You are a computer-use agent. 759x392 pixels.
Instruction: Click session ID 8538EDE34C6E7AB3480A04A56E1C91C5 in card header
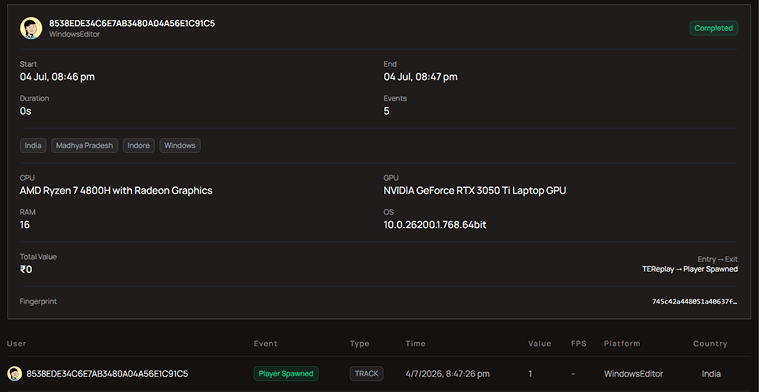coord(132,24)
